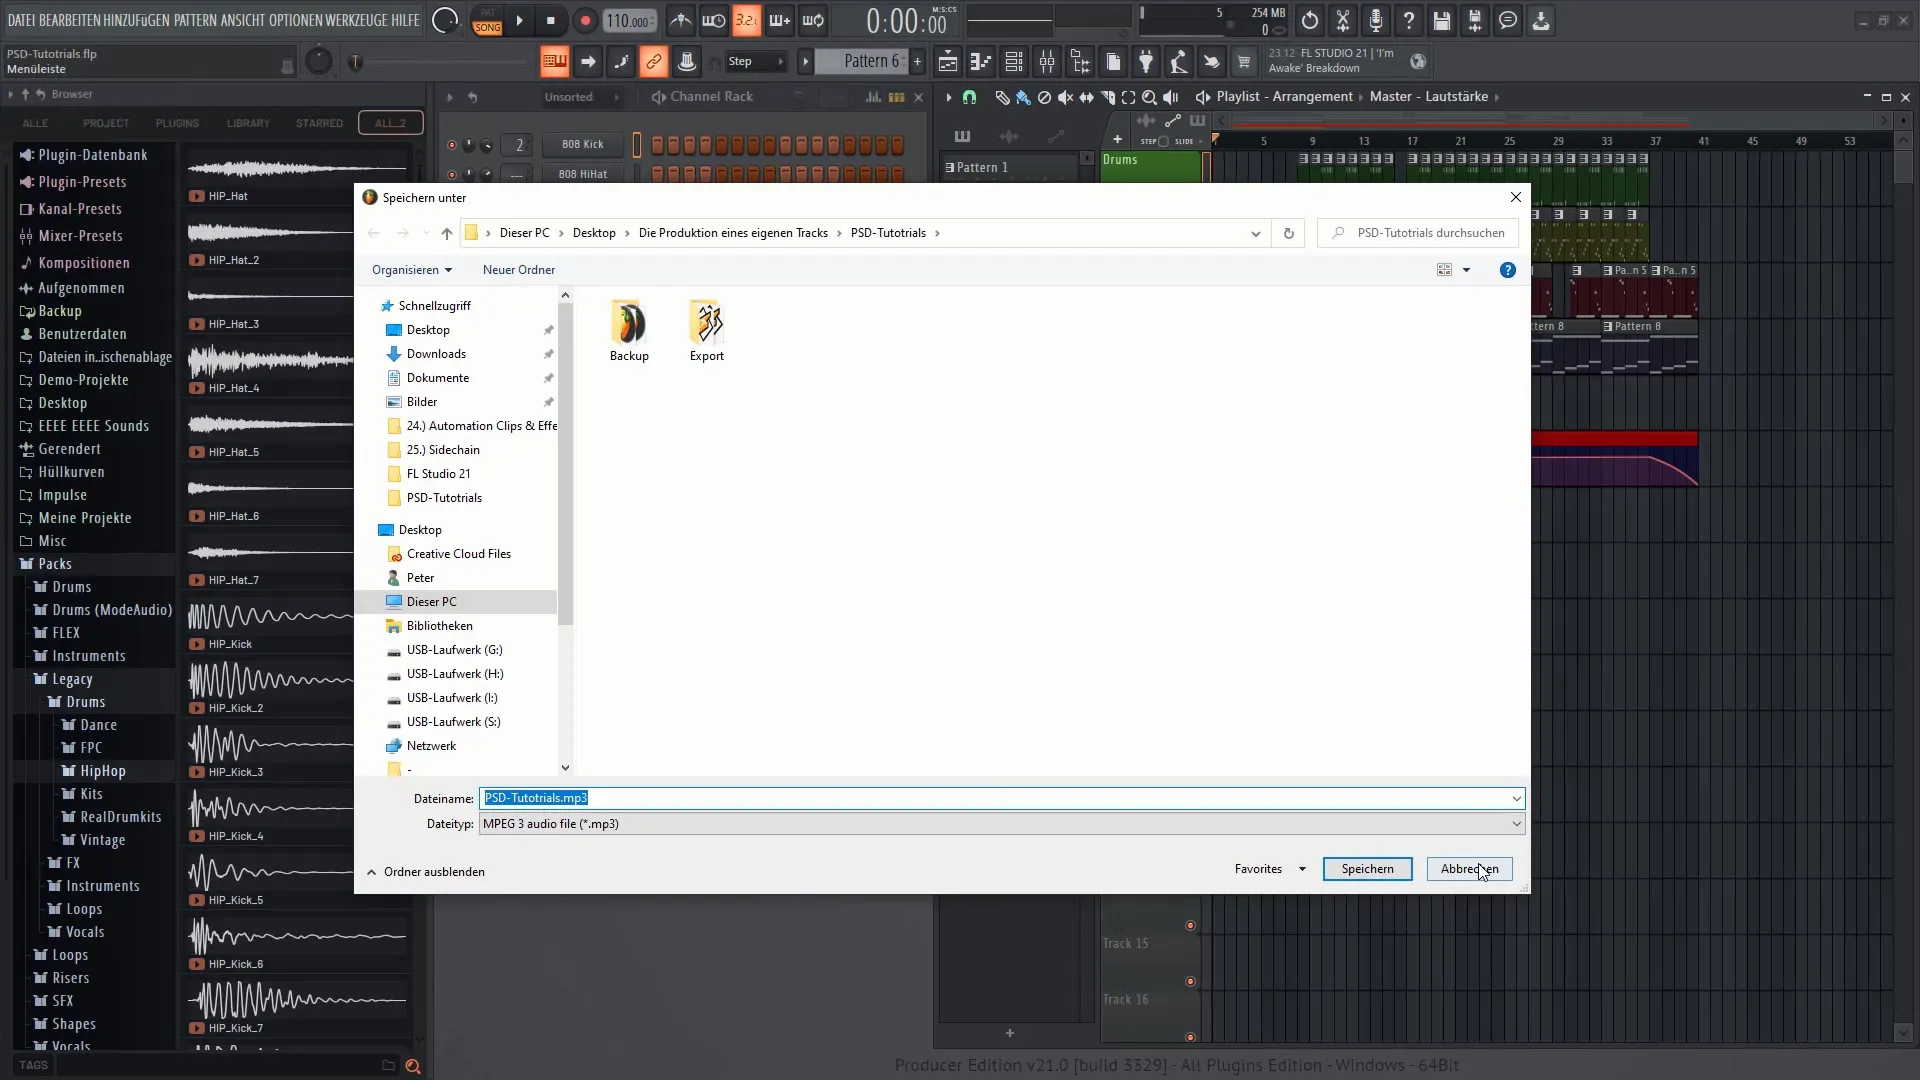Image resolution: width=1920 pixels, height=1080 pixels.
Task: Click the Abbrechen button to cancel dialog
Action: point(1469,868)
